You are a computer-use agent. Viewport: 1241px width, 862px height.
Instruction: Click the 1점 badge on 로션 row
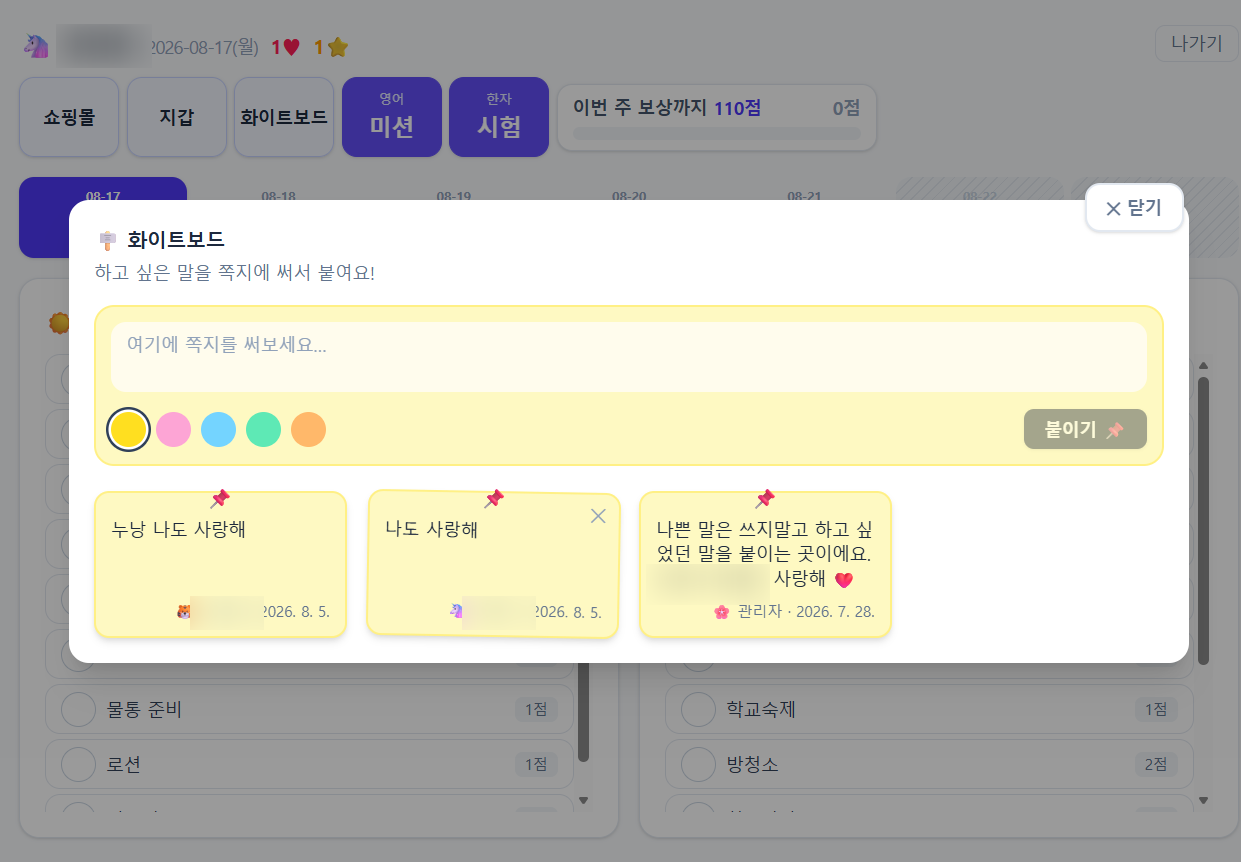coord(536,764)
